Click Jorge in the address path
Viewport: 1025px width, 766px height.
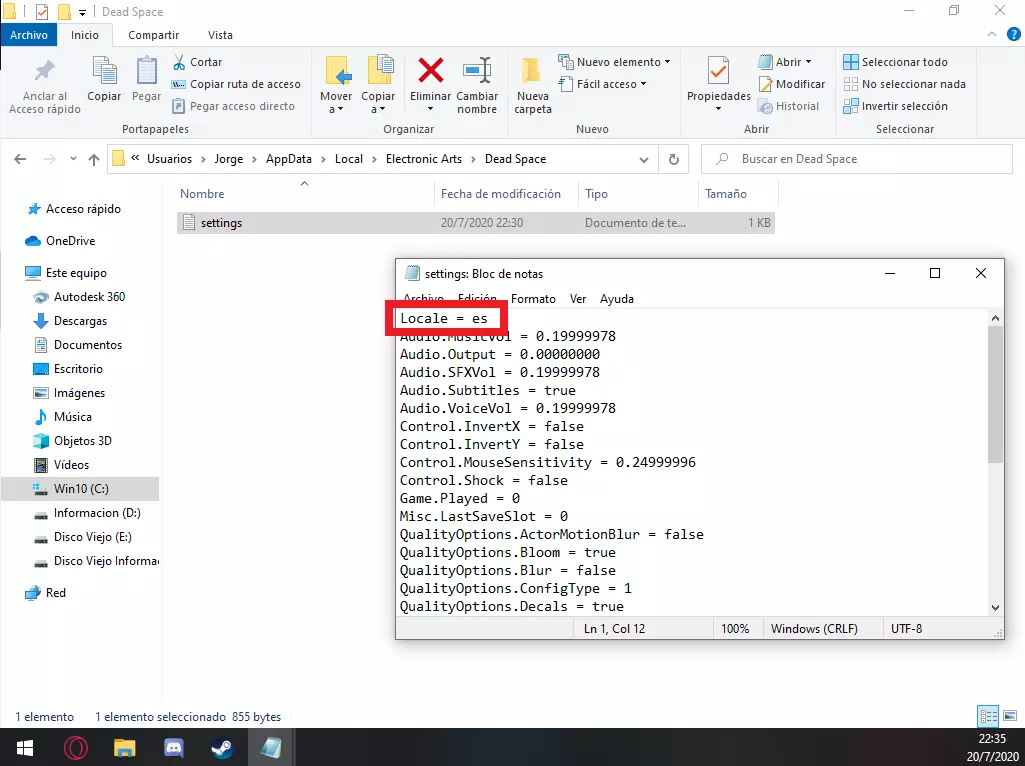click(x=229, y=159)
